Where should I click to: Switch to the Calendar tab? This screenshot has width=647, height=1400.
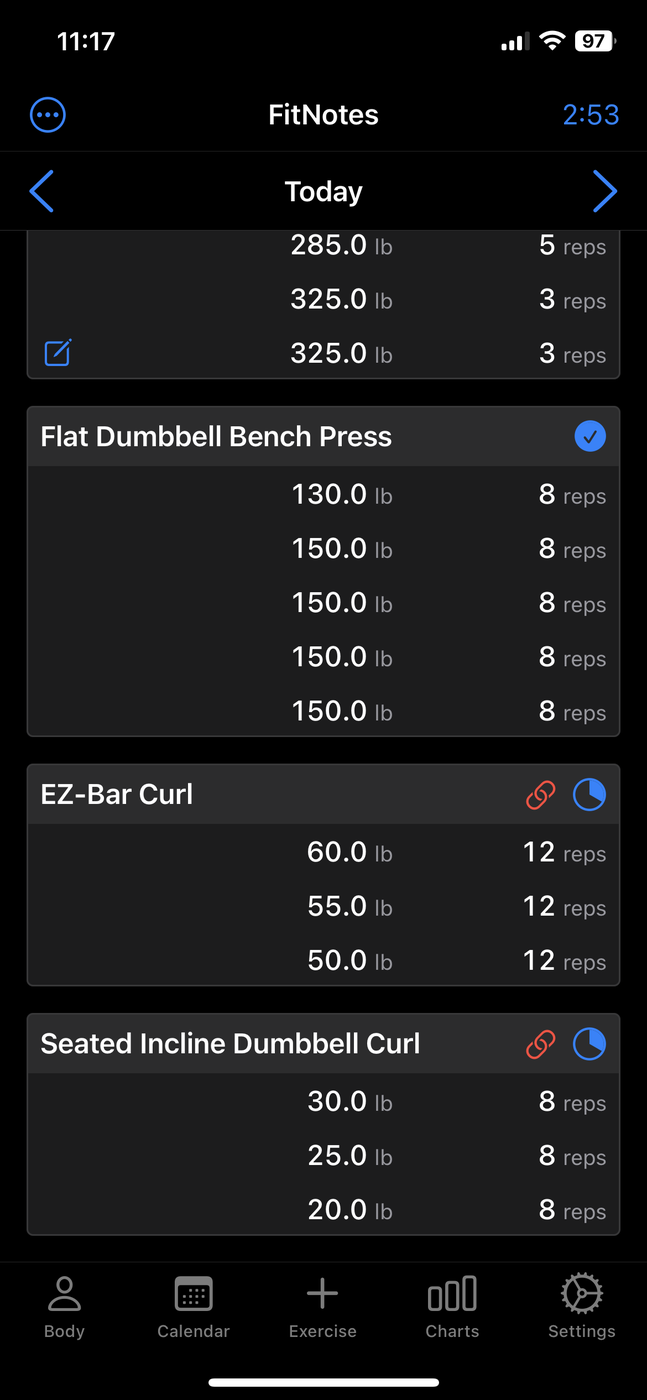[x=193, y=1306]
